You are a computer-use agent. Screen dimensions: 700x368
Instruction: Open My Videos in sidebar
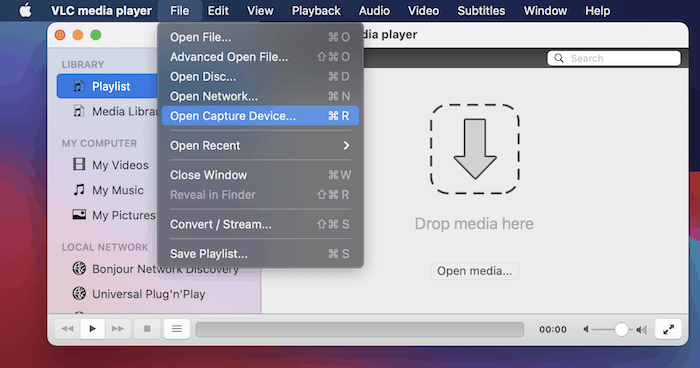[x=120, y=165]
